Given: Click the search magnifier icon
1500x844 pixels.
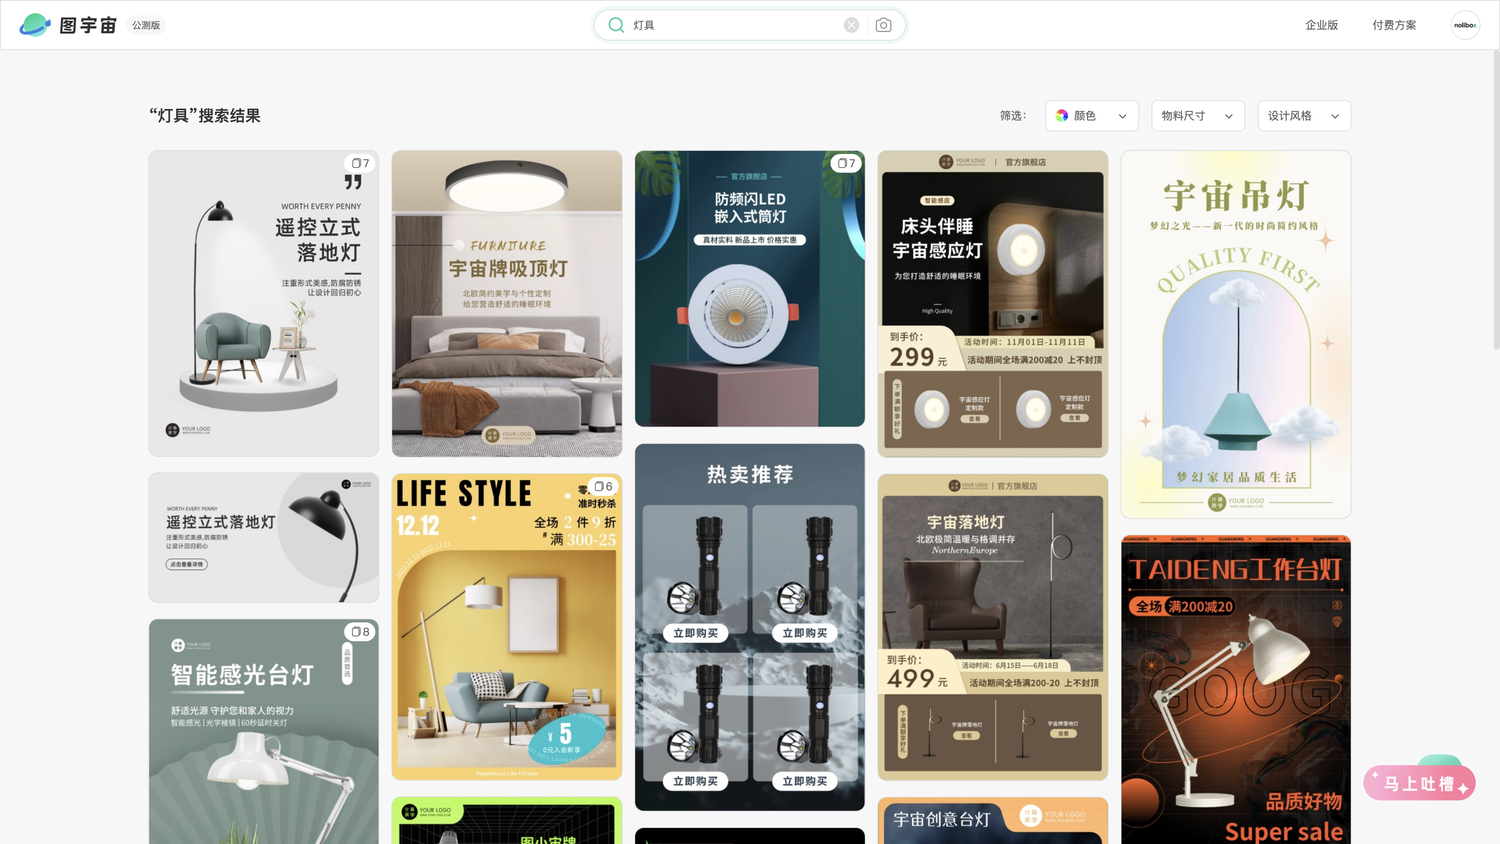Looking at the screenshot, I should coord(616,25).
